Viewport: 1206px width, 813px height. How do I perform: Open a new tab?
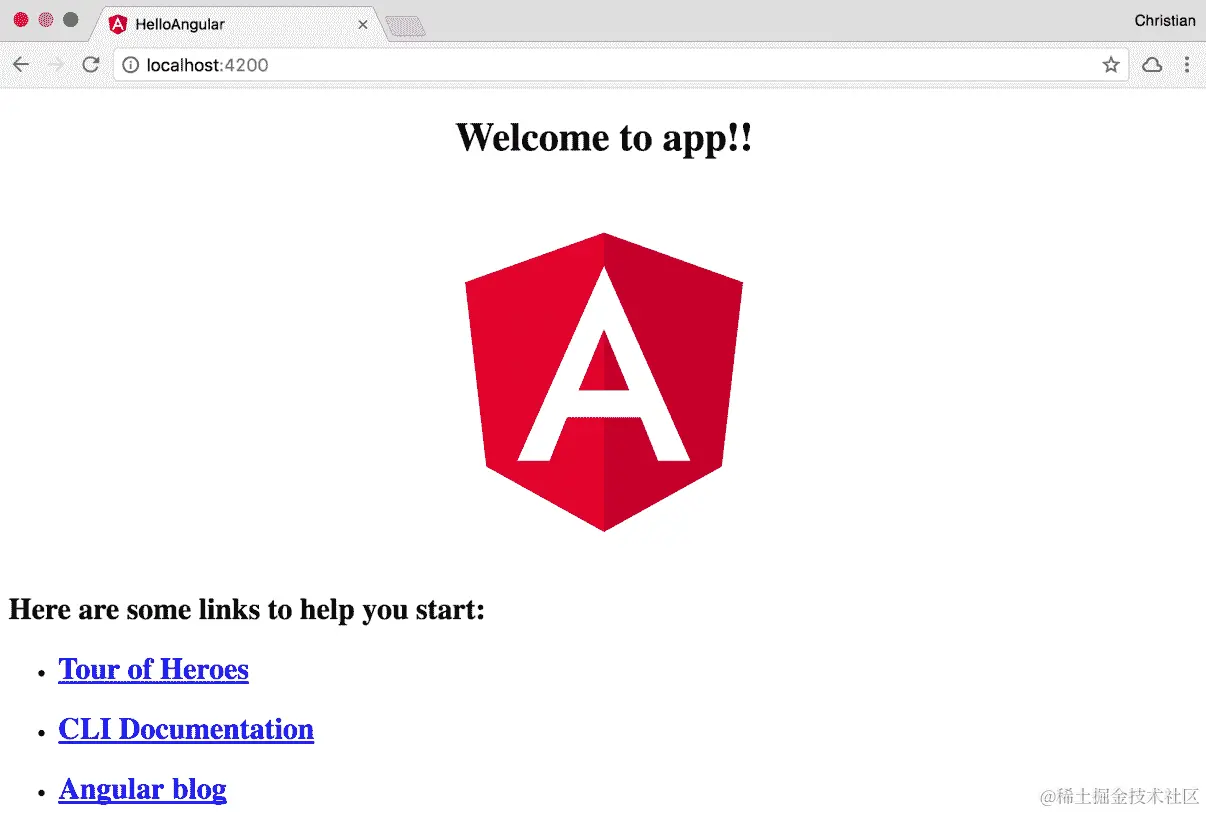[x=405, y=26]
